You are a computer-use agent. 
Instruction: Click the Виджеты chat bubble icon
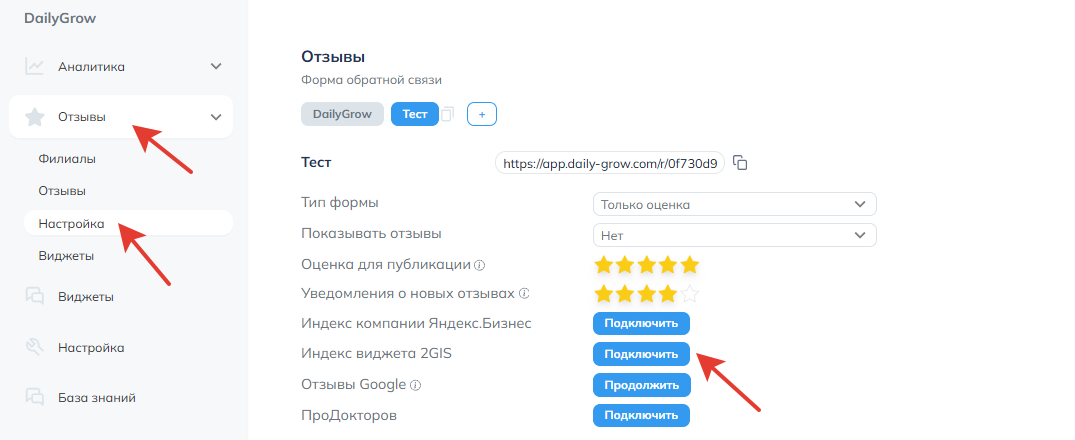coord(34,297)
